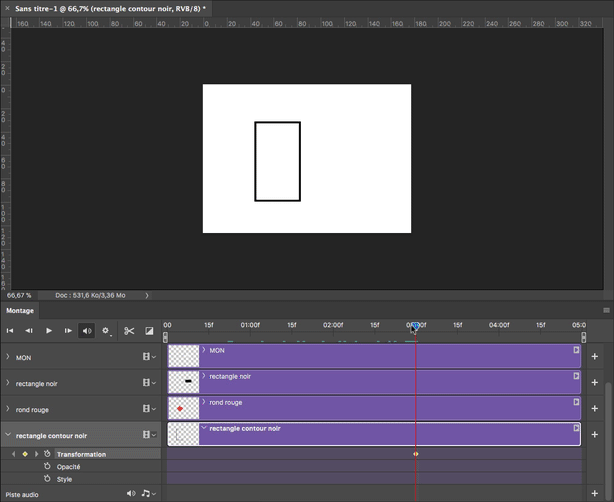Add media to MON track
Viewport: 614px width, 502px height.
coord(594,356)
